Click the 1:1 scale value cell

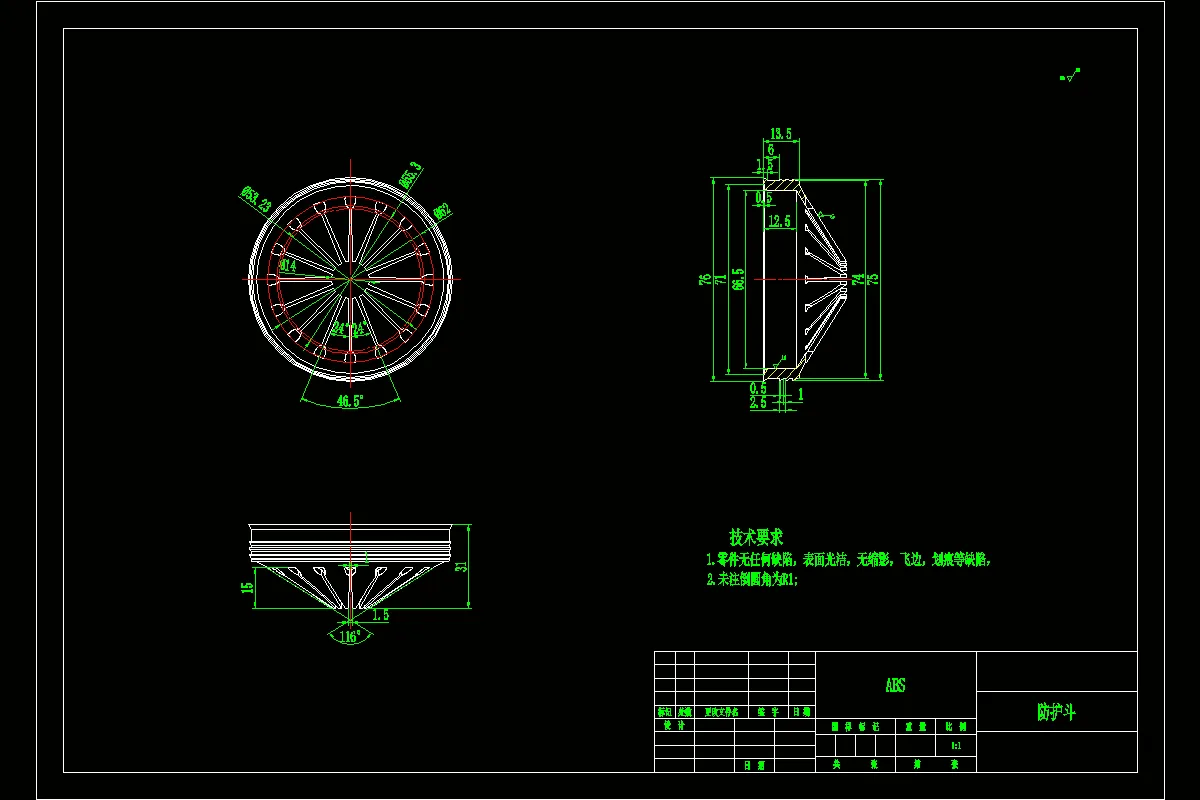coord(954,746)
